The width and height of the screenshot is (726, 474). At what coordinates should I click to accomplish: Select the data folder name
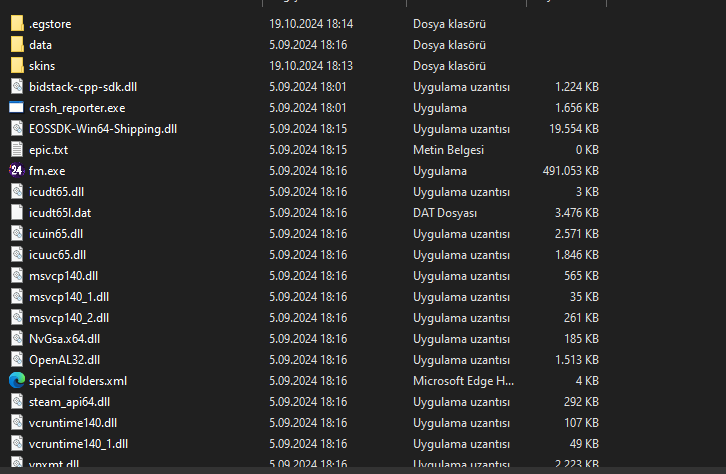pos(40,45)
